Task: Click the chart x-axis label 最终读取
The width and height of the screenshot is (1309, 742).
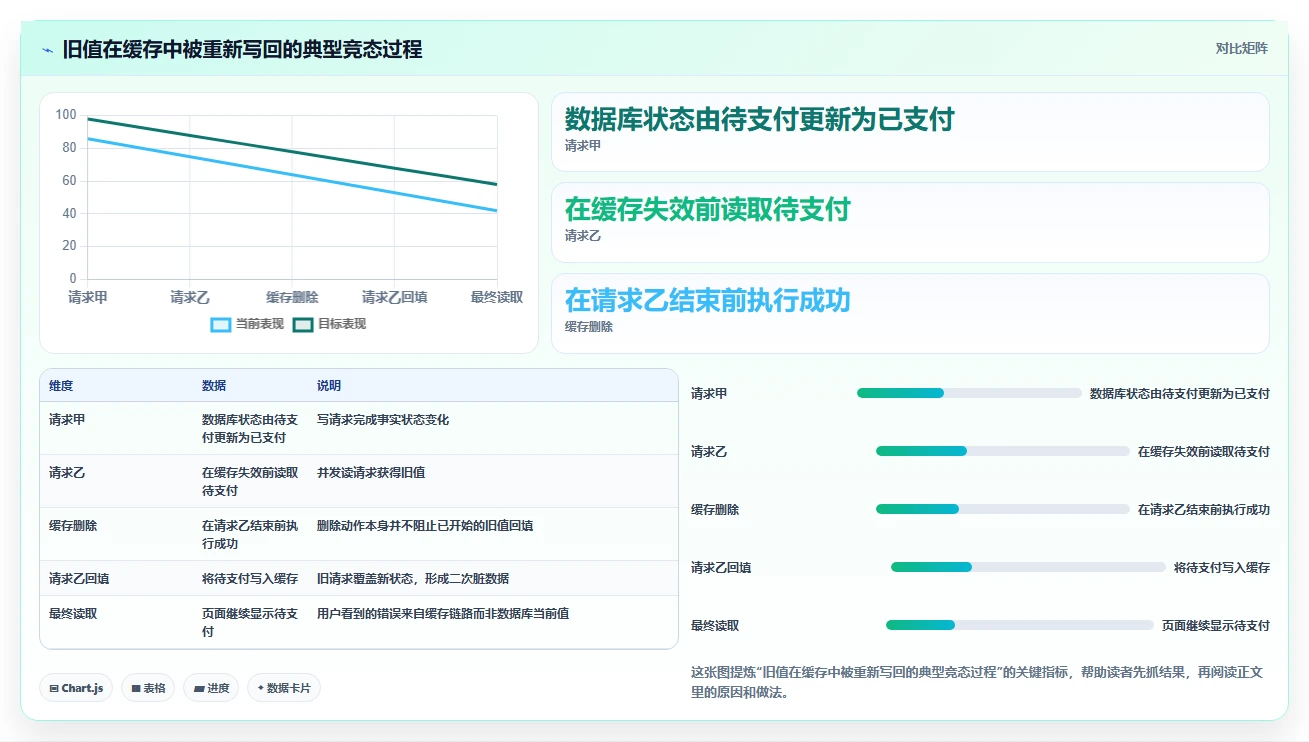Action: pyautogui.click(x=497, y=297)
